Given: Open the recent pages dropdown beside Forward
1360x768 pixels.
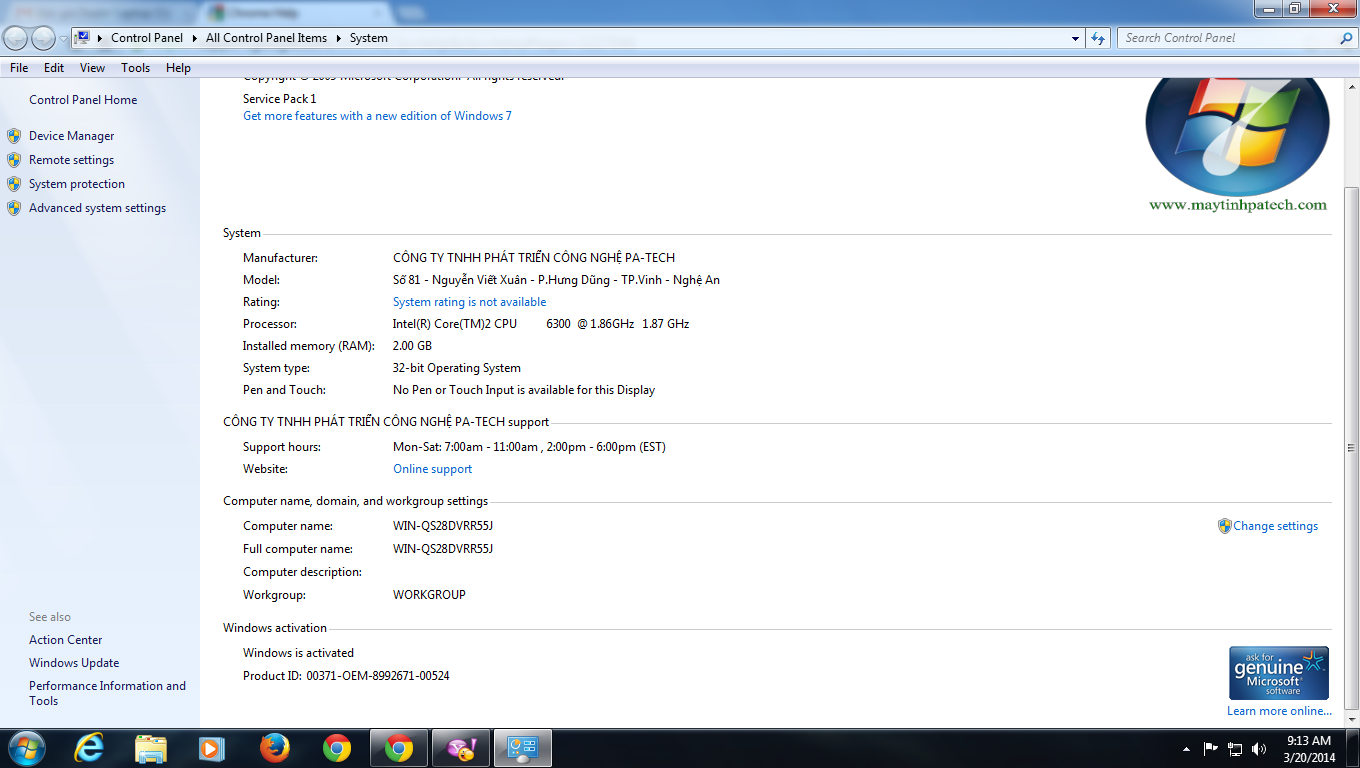Looking at the screenshot, I should tap(63, 39).
